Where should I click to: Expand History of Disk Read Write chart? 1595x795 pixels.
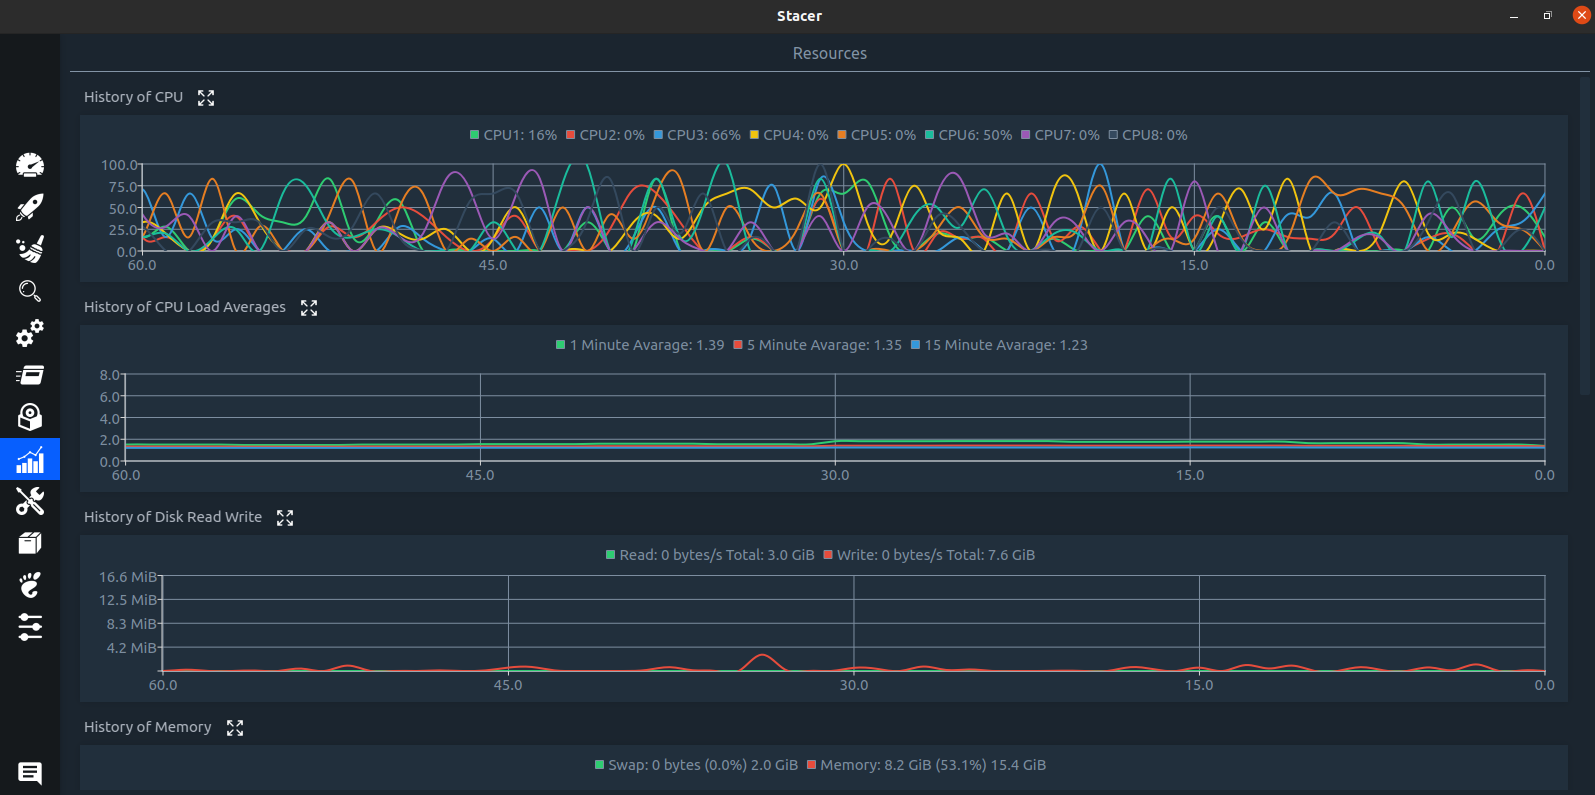(x=285, y=518)
